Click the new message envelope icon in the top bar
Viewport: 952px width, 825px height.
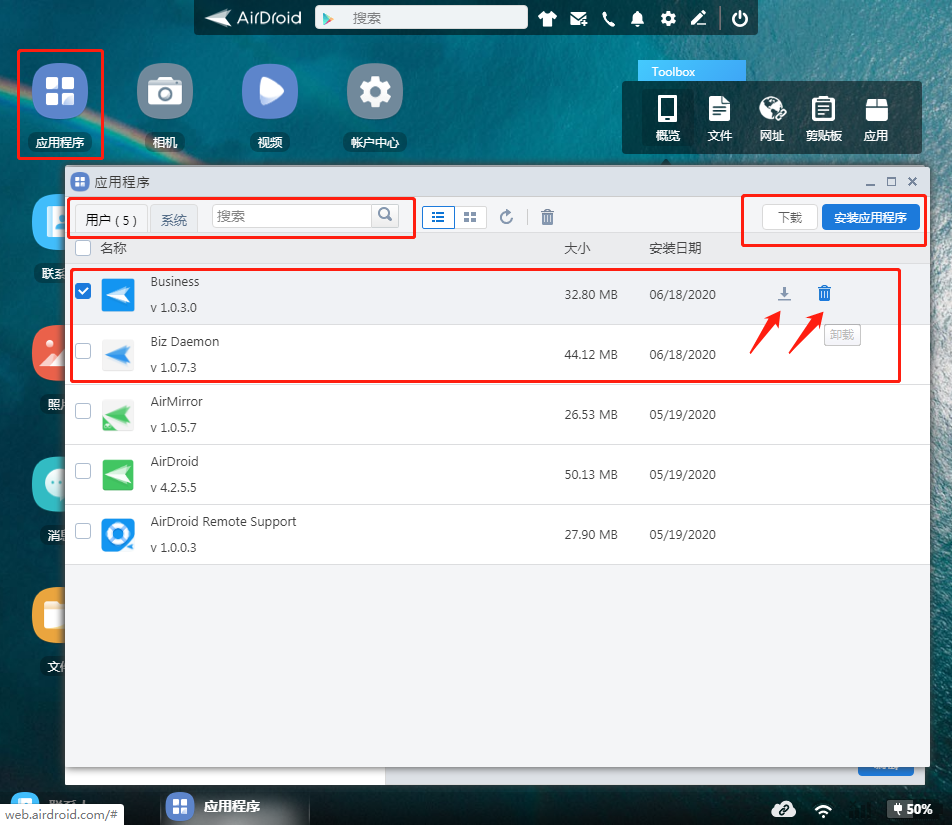[578, 19]
